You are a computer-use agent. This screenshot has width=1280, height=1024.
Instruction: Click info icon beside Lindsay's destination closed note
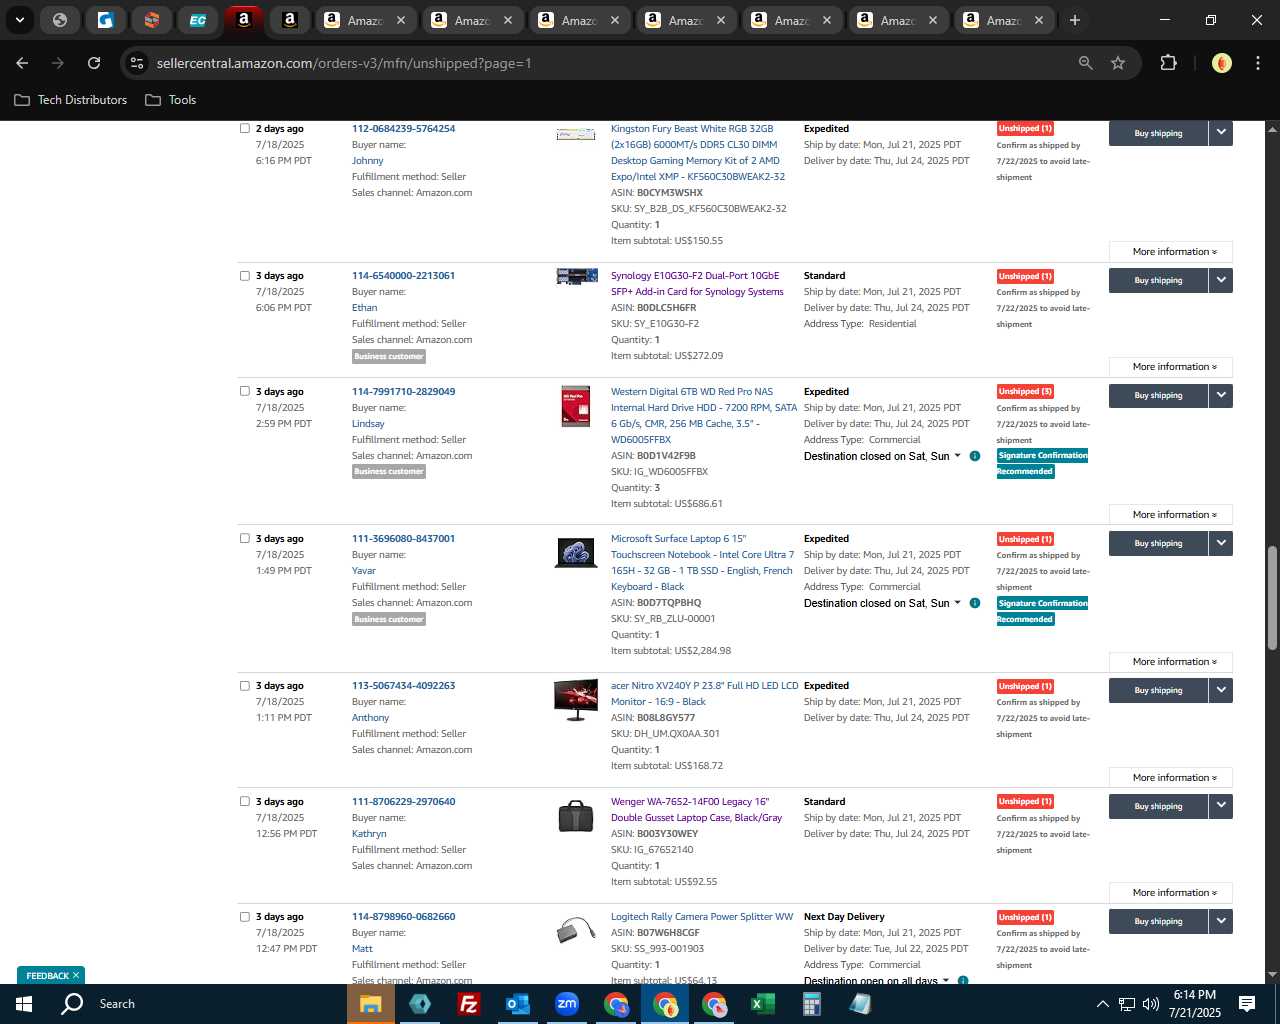tap(975, 456)
